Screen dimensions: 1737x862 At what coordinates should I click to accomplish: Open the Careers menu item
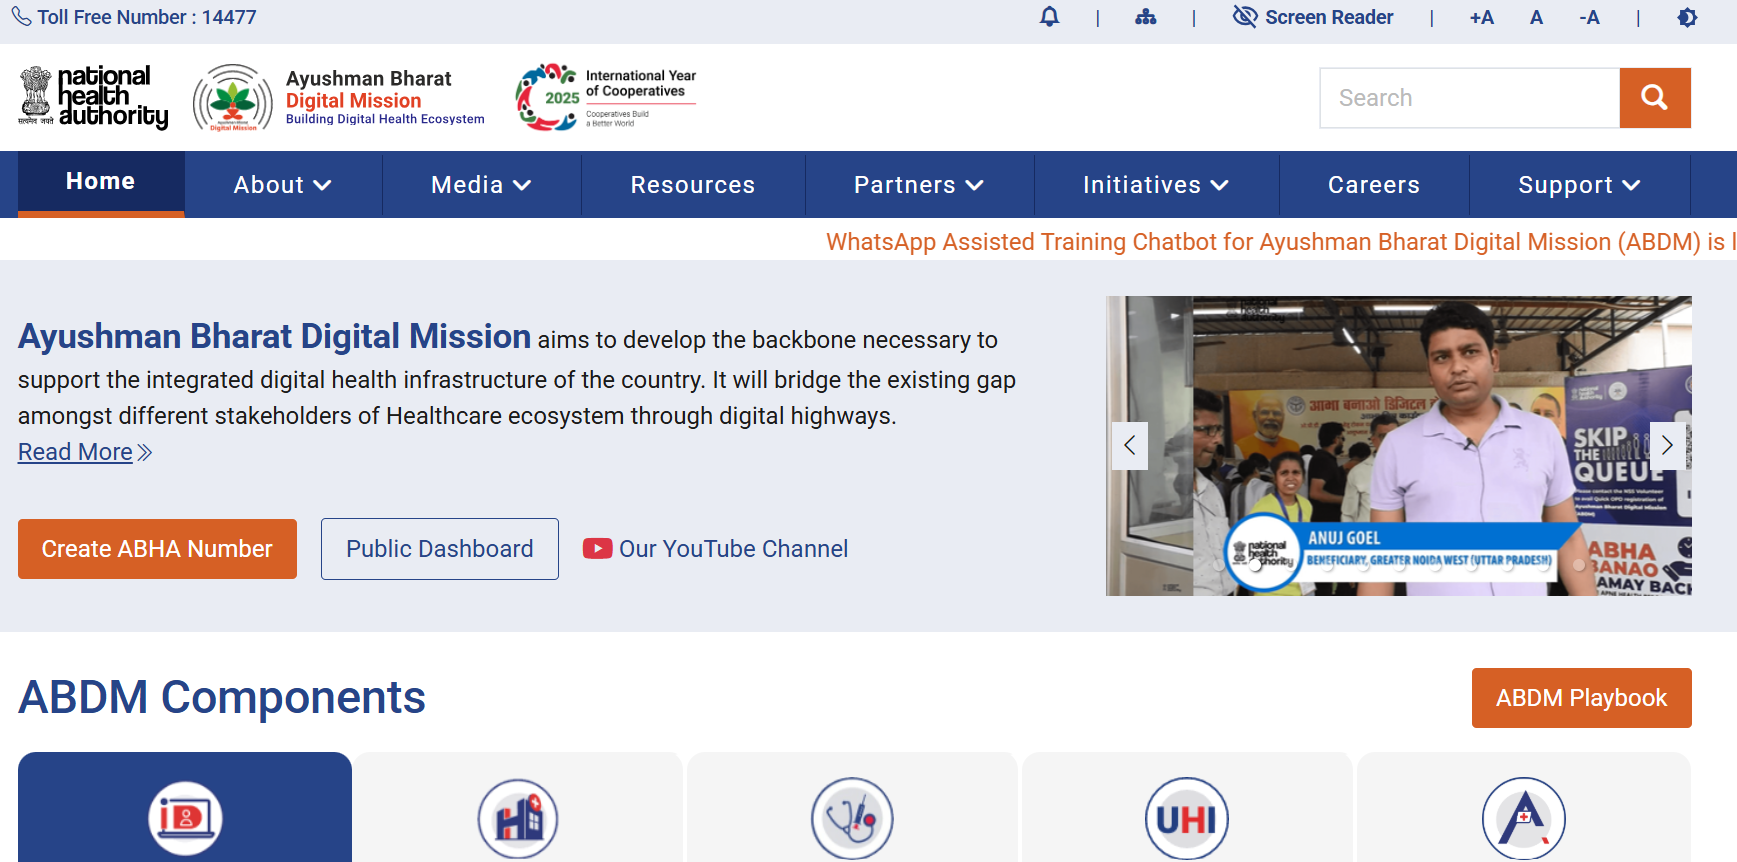pos(1374,185)
